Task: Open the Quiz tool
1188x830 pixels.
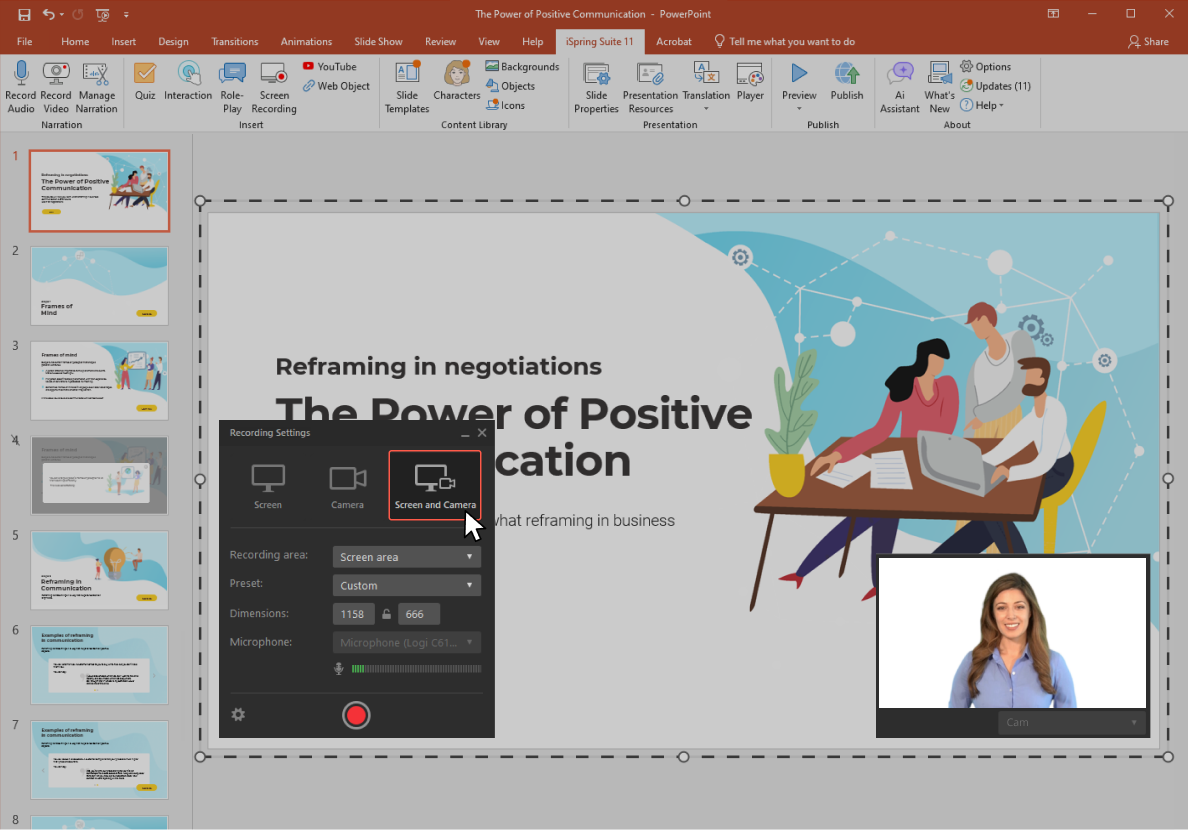Action: pyautogui.click(x=145, y=80)
